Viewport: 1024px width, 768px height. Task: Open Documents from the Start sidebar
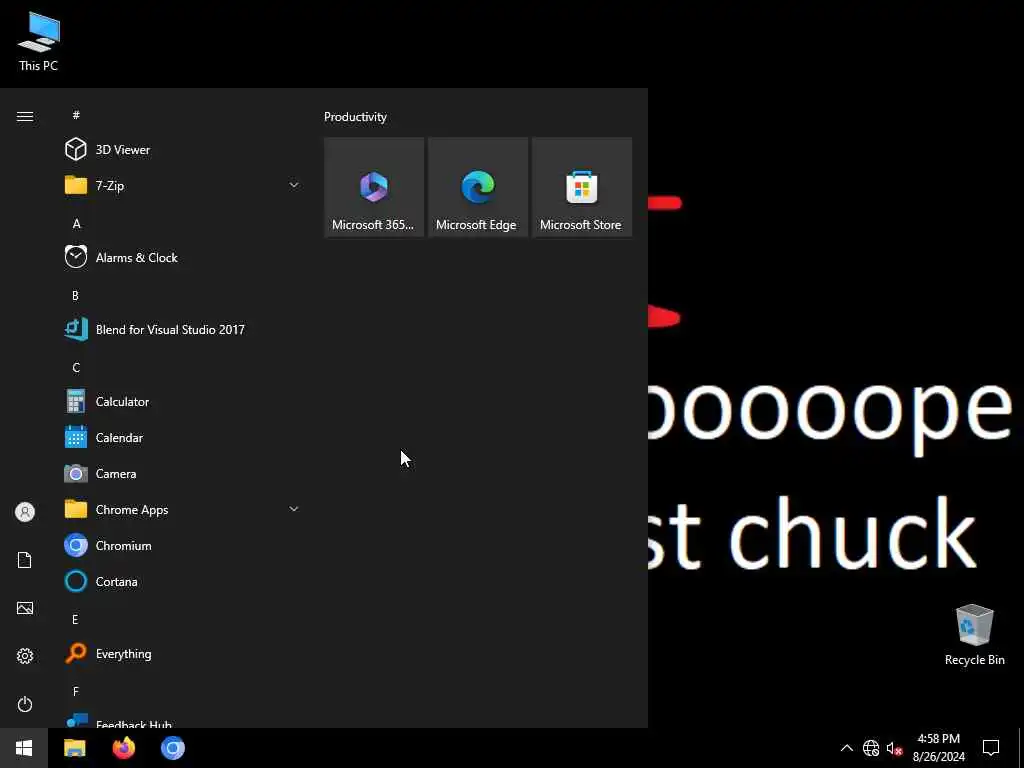click(x=25, y=560)
